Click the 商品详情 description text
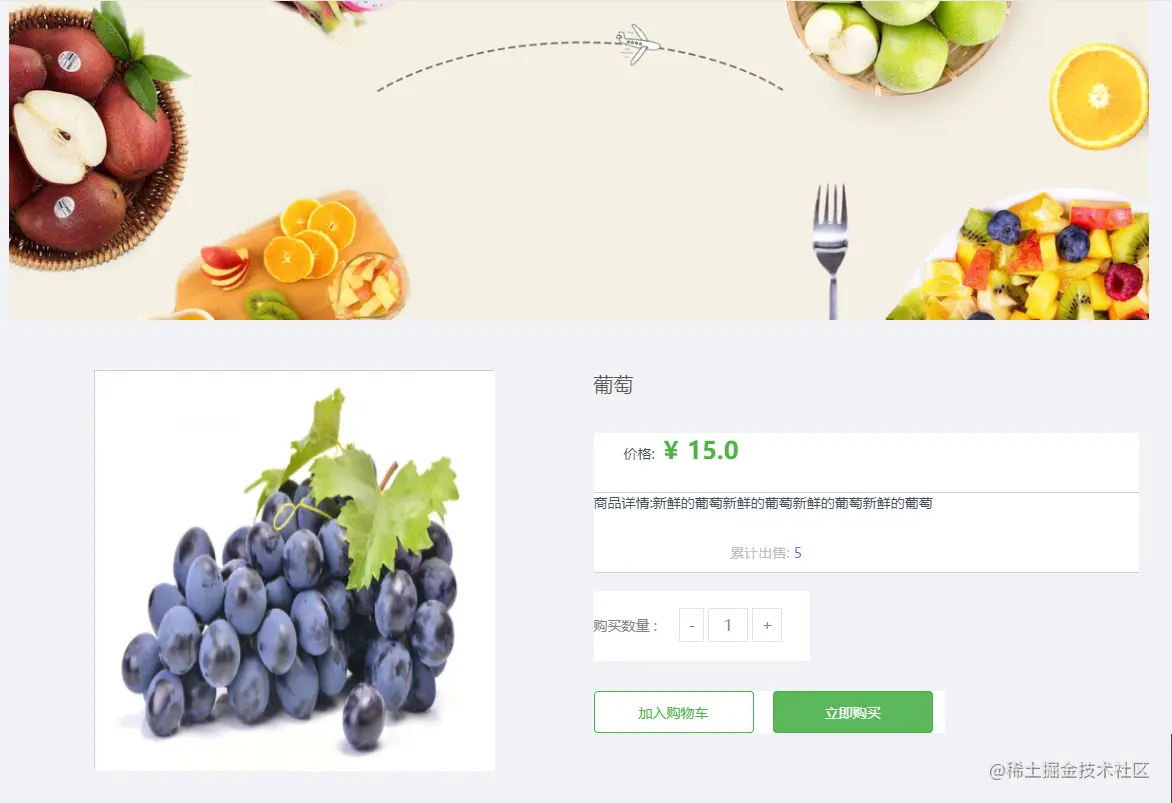 [763, 503]
